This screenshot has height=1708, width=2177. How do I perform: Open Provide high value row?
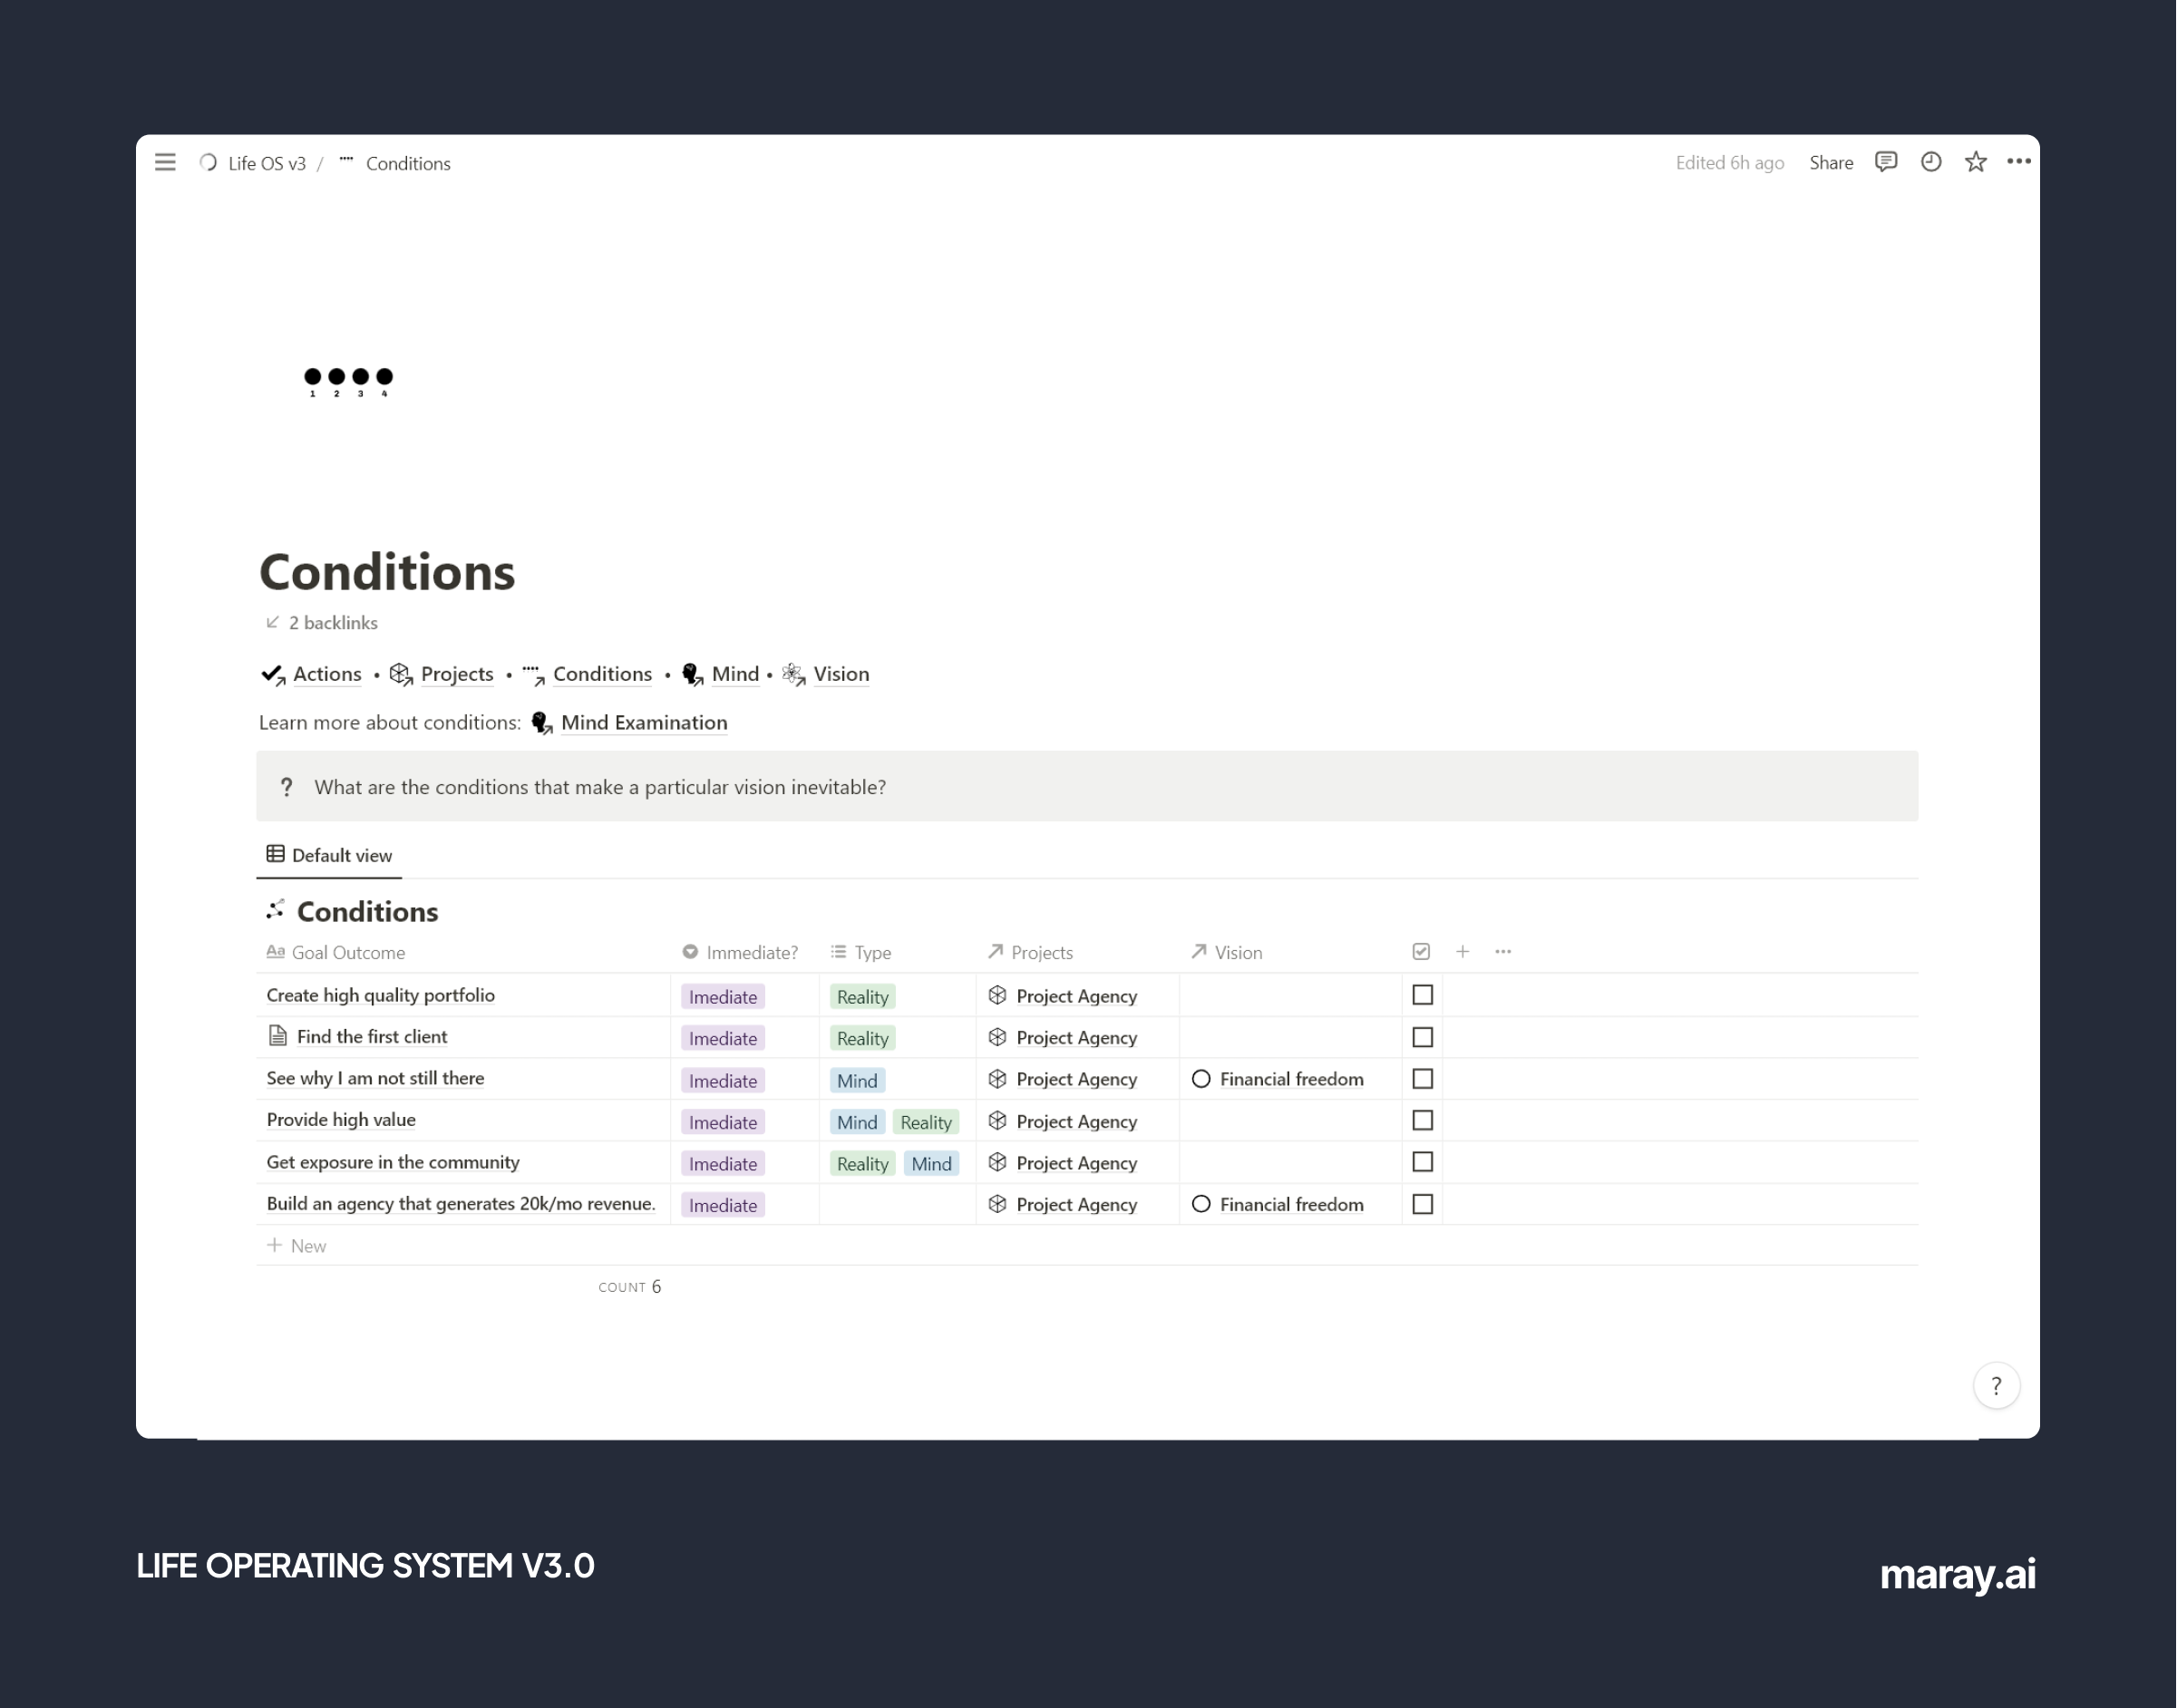(341, 1120)
